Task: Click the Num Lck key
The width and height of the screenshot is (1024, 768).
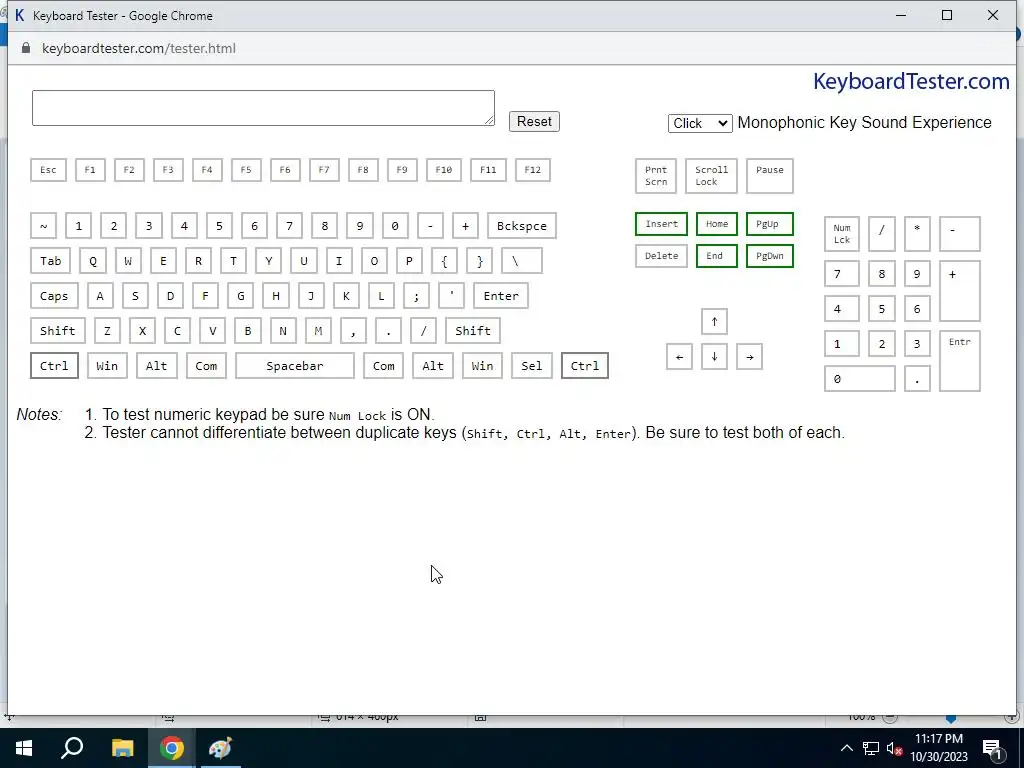Action: (x=842, y=234)
